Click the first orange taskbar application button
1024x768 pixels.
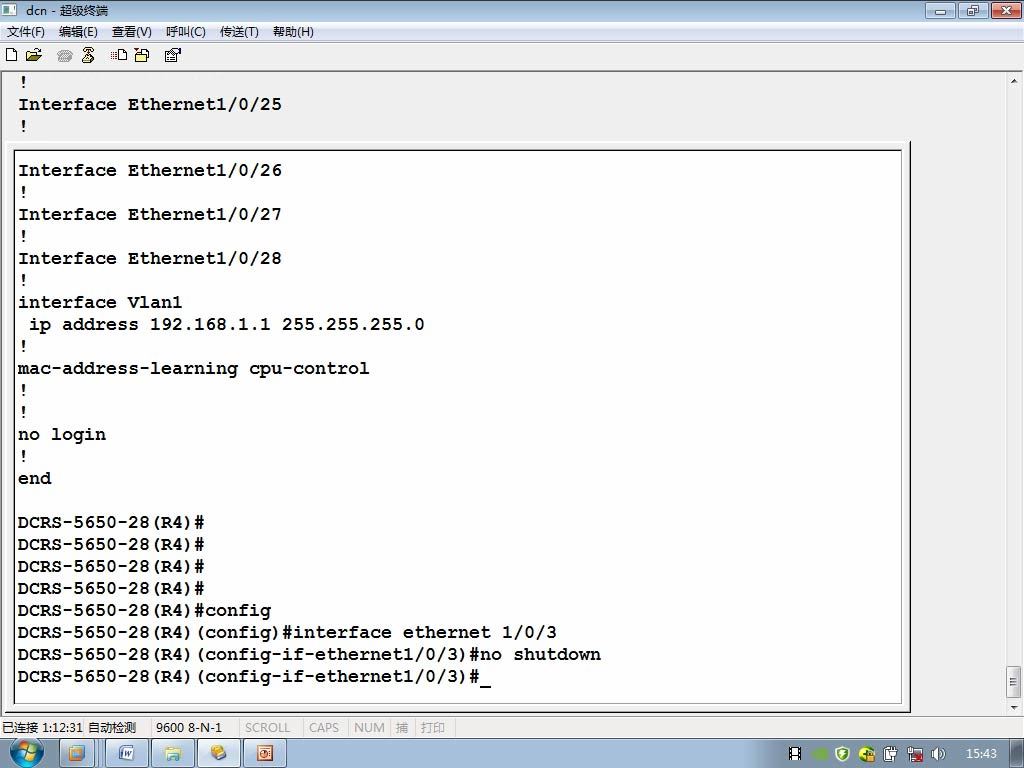click(x=76, y=754)
